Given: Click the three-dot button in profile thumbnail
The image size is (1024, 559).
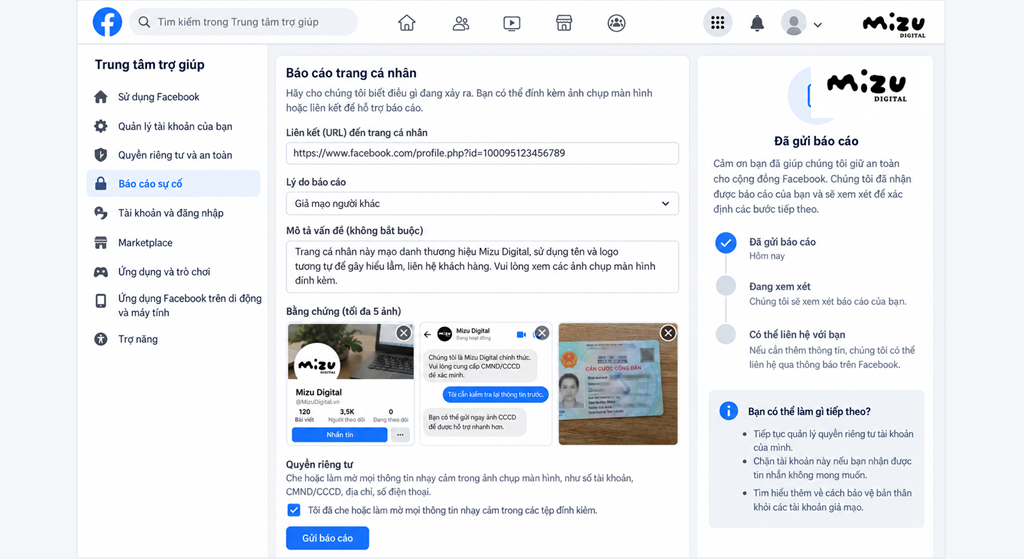Looking at the screenshot, I should click(400, 435).
